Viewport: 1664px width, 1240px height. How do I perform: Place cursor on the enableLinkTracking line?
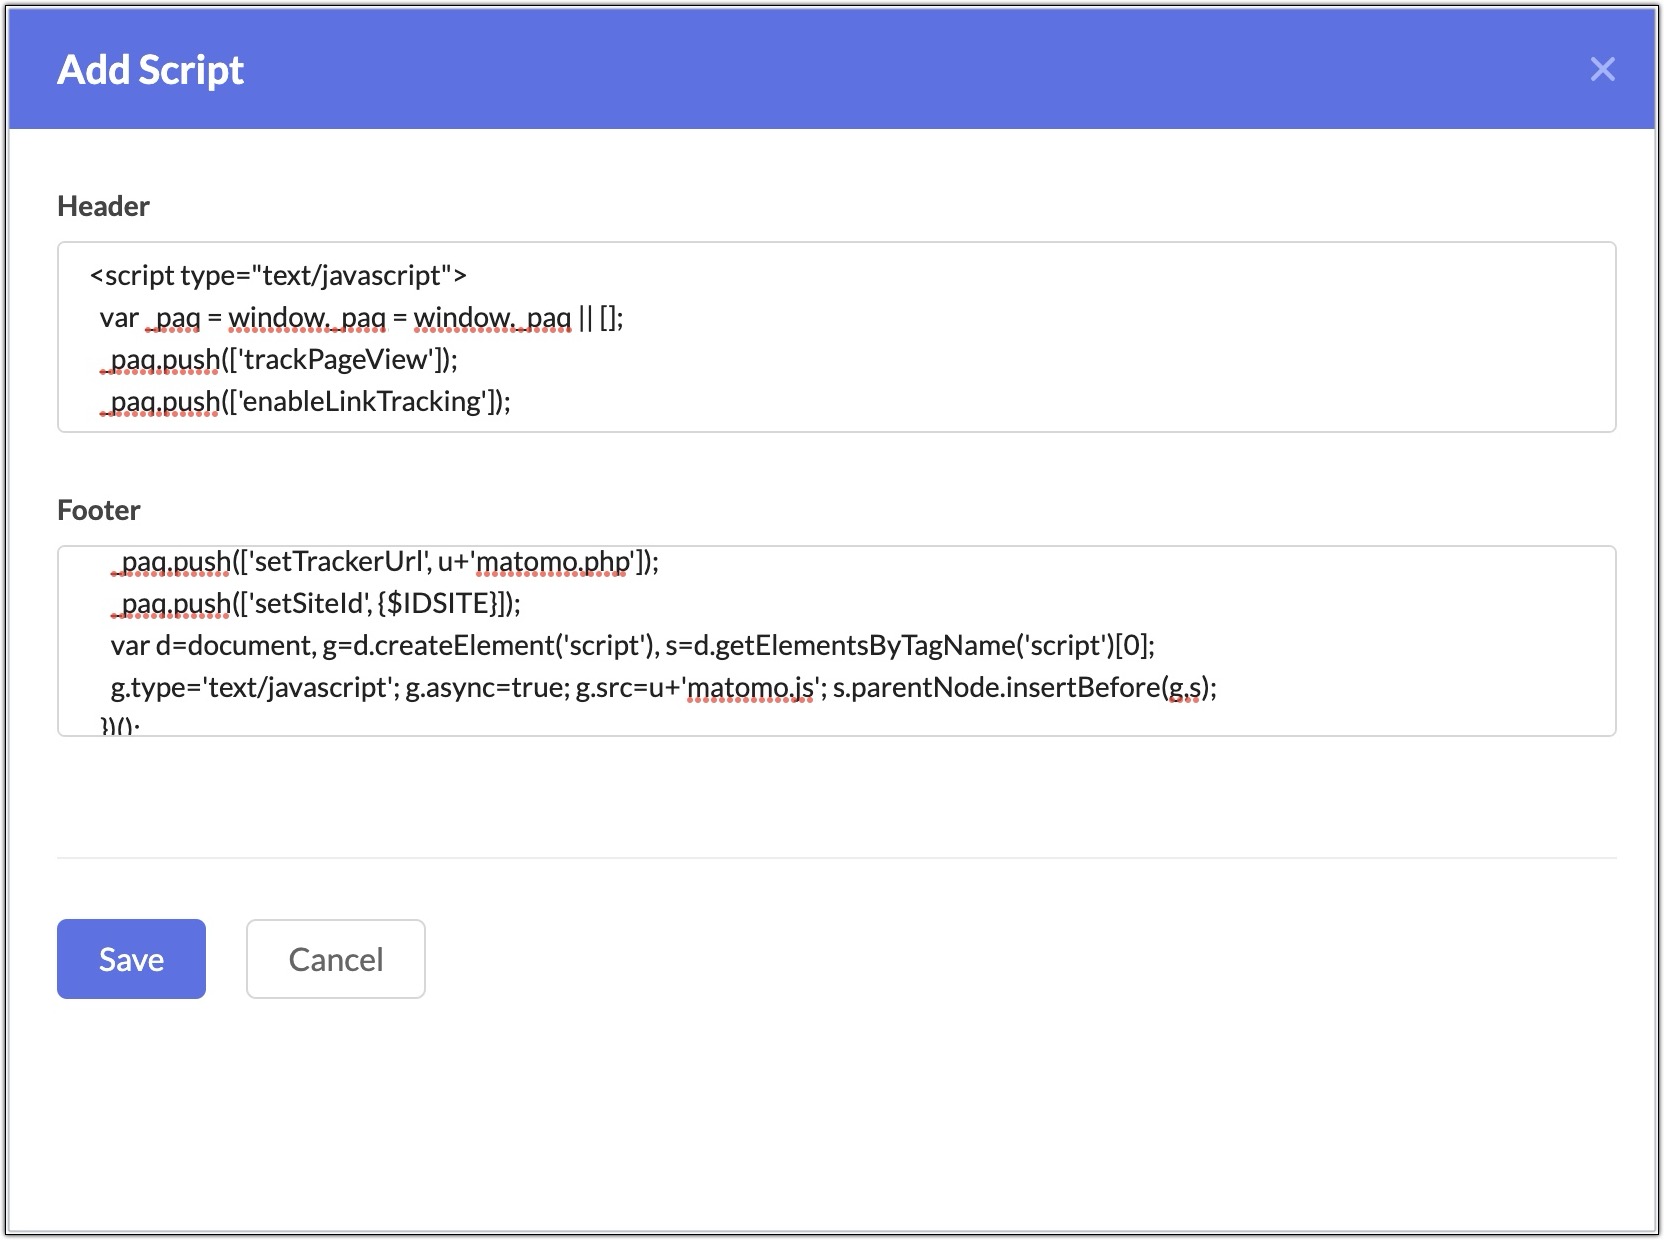point(305,402)
